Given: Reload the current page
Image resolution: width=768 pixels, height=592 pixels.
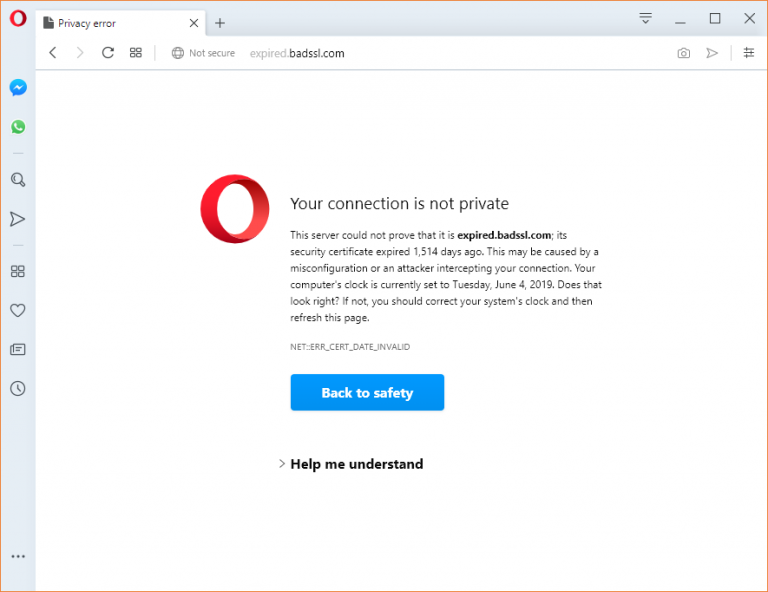Looking at the screenshot, I should click(x=108, y=53).
